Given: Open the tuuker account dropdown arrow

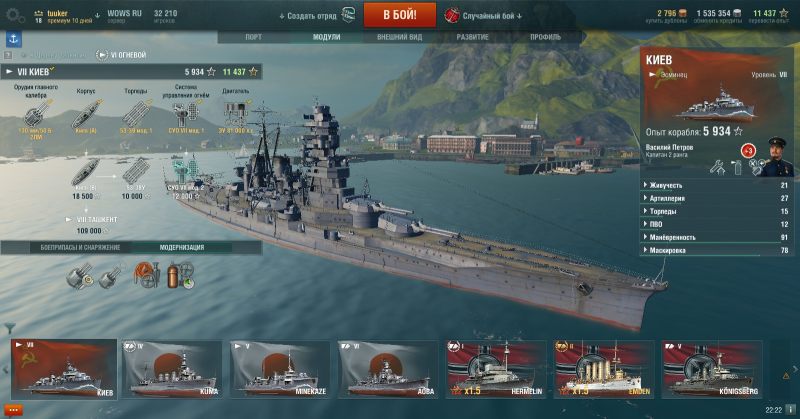Looking at the screenshot, I should [97, 16].
